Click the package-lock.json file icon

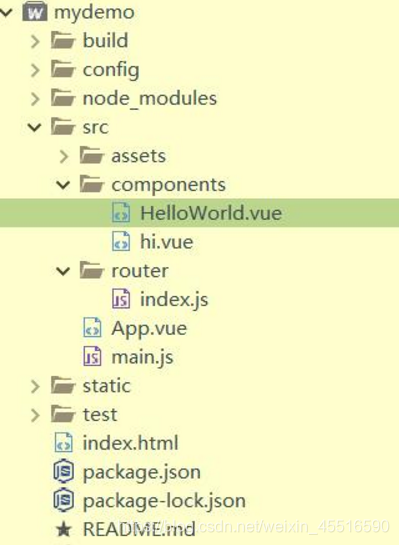(x=64, y=500)
